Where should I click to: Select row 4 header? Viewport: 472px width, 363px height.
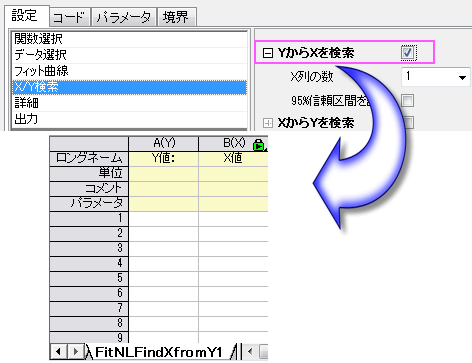click(x=89, y=263)
